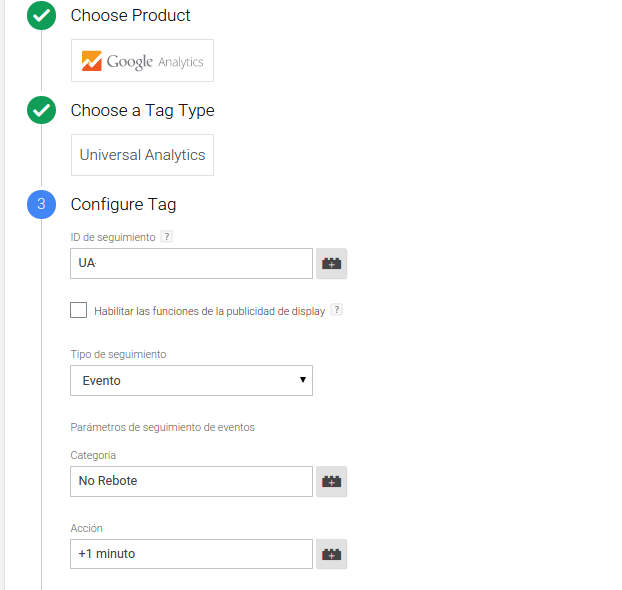This screenshot has height=590, width=622.
Task: Open variable picker next to Categoría field
Action: click(332, 481)
